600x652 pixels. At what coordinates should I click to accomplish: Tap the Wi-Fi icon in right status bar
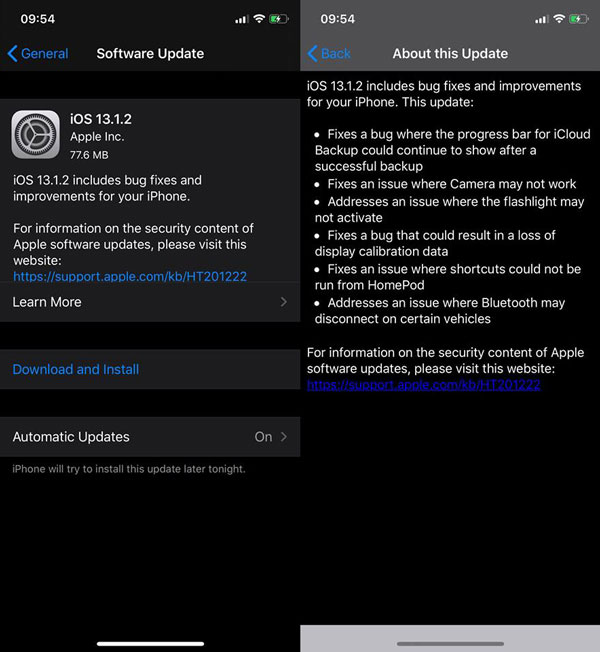(x=559, y=19)
